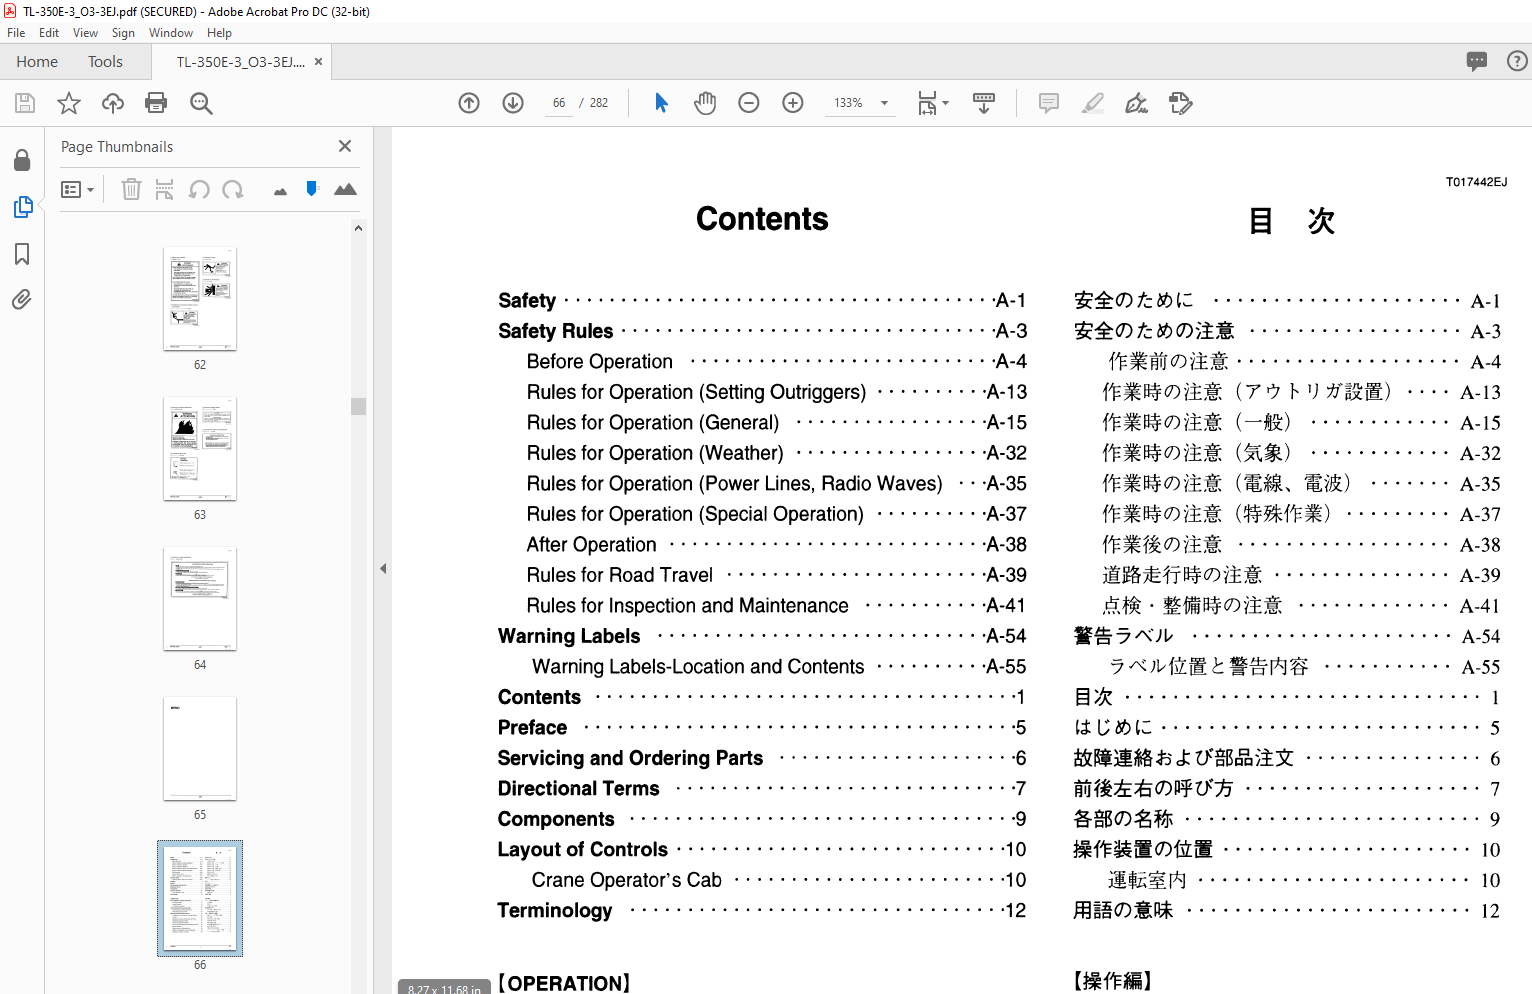Open the Sign document pen tool
1532x994 pixels.
pos(1137,103)
